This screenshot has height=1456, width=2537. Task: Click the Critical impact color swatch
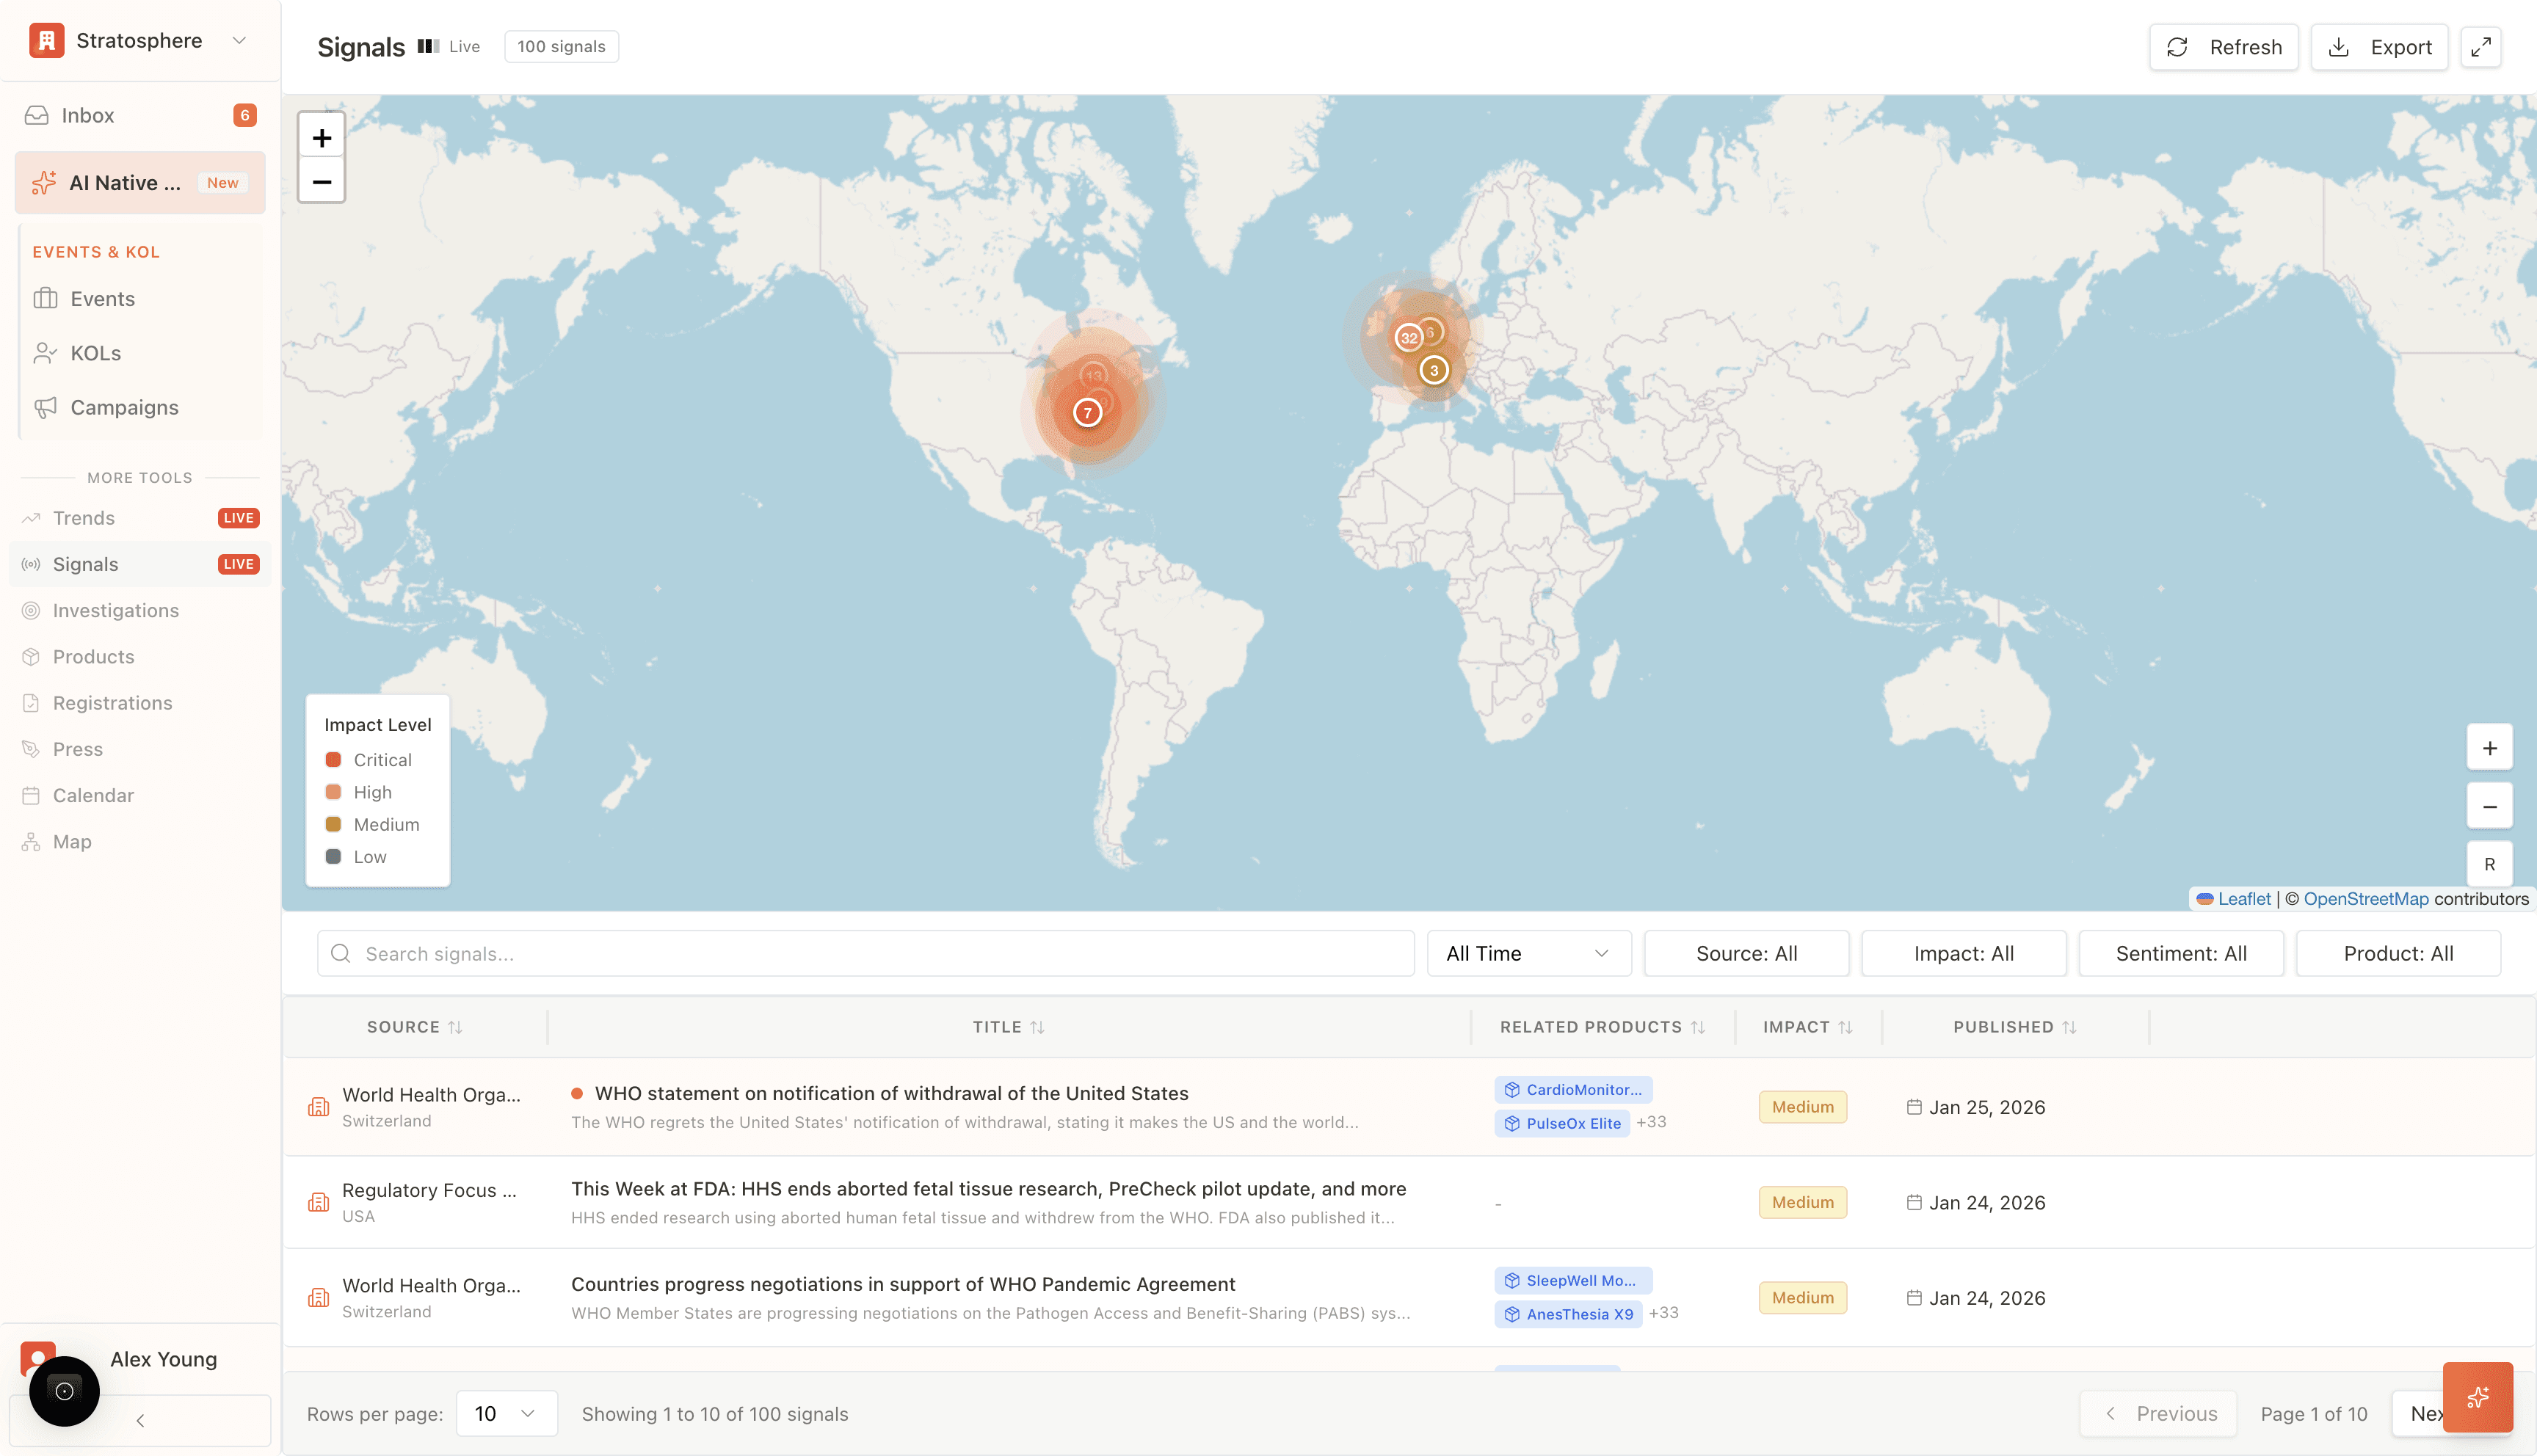[333, 760]
